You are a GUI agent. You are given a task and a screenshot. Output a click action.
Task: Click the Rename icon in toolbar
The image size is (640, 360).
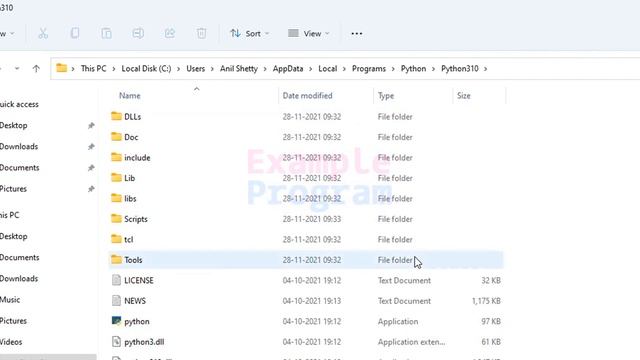(138, 33)
